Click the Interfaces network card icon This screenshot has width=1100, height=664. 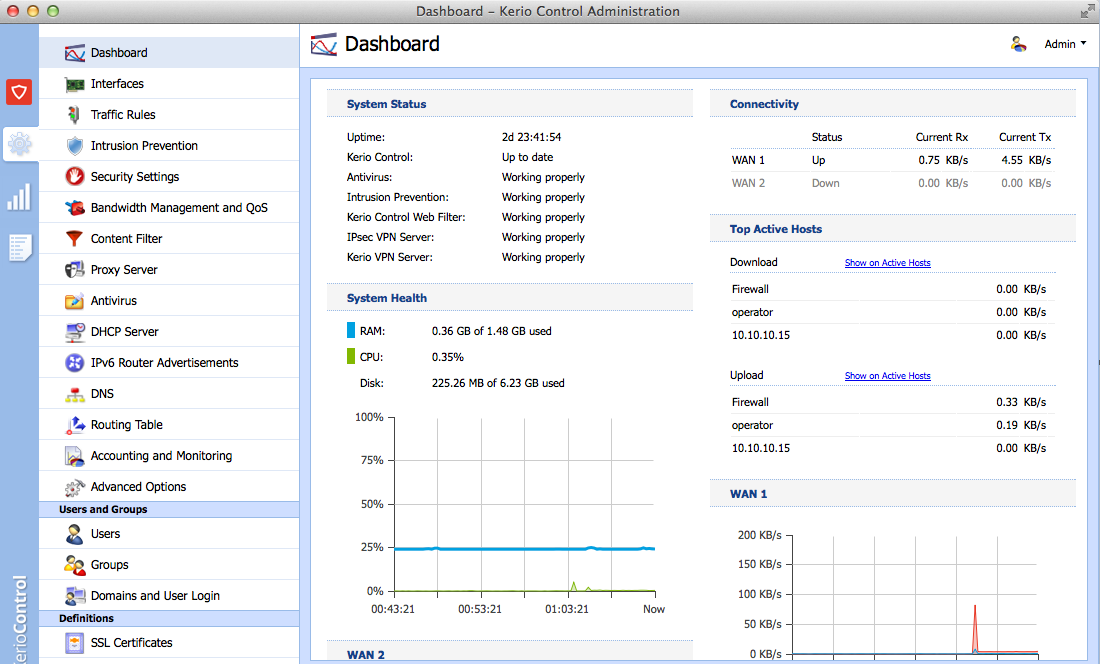[74, 84]
